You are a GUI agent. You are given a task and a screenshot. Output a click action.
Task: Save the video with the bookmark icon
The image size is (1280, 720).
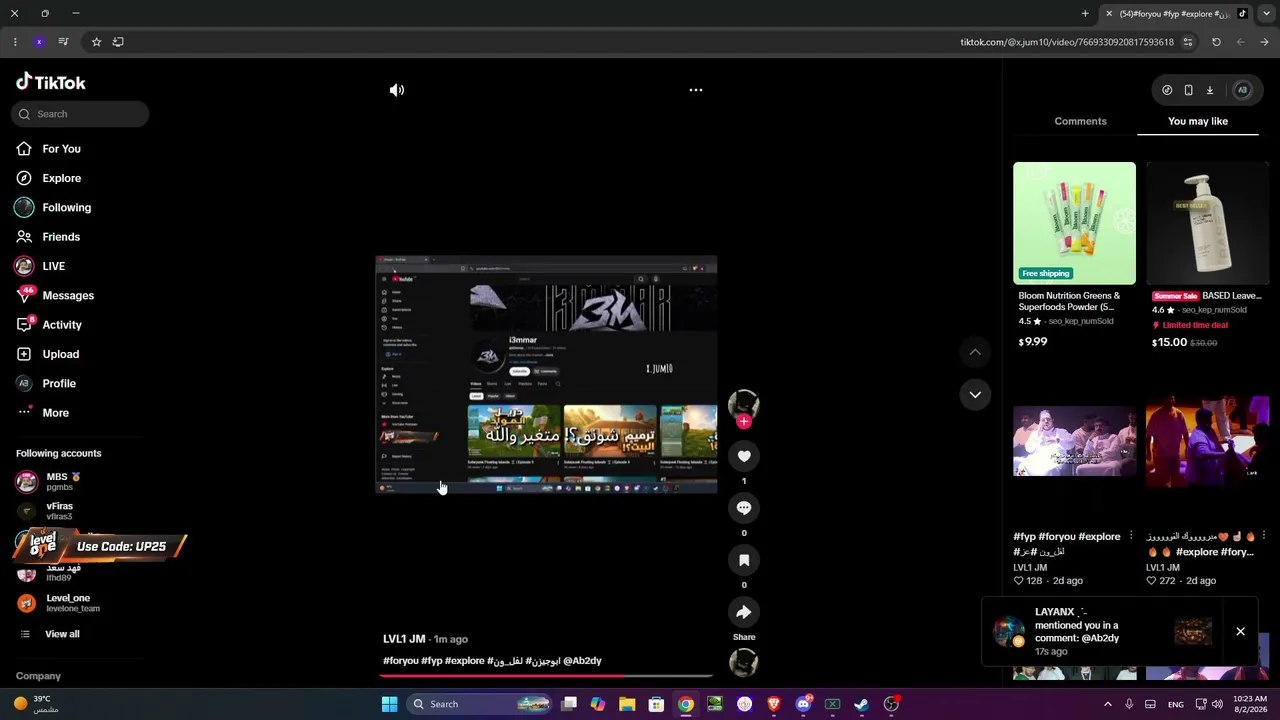(x=744, y=560)
